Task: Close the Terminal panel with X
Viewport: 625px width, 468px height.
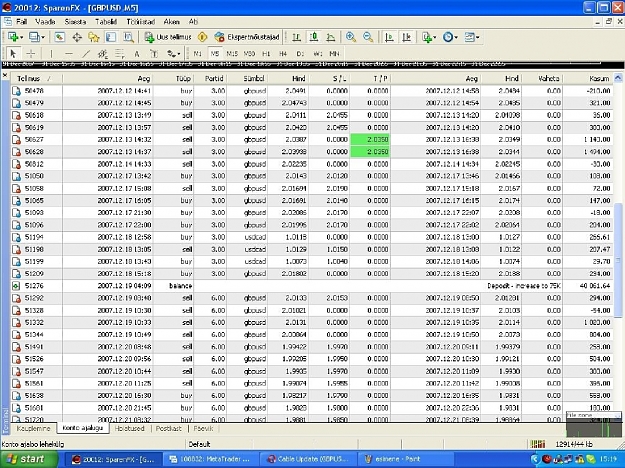Action: (5, 75)
